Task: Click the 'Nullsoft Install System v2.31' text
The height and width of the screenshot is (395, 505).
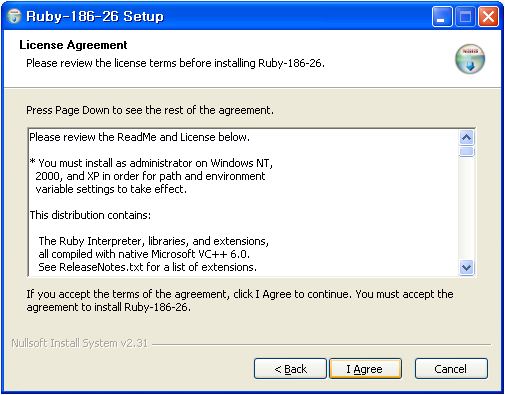Action: click(x=79, y=343)
